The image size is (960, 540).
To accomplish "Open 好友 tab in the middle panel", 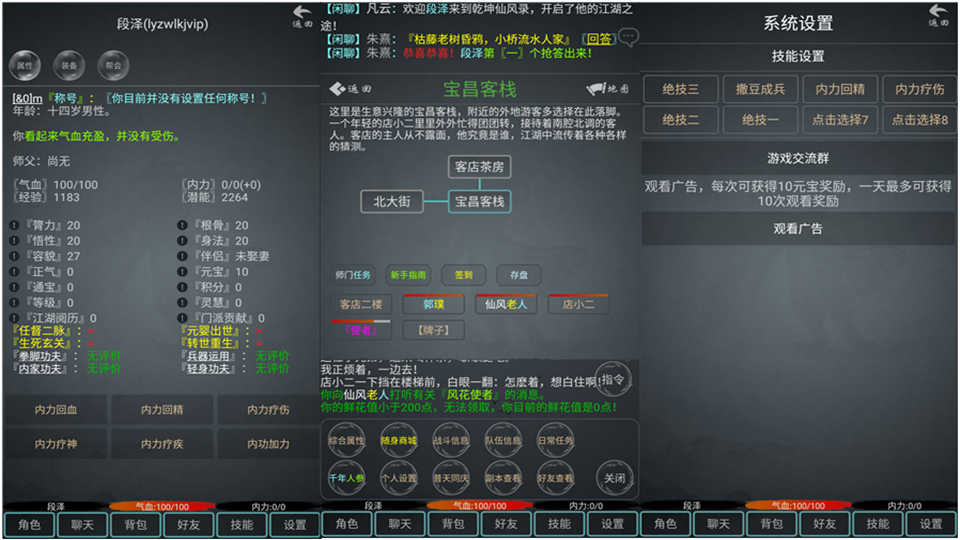I will pos(506,524).
